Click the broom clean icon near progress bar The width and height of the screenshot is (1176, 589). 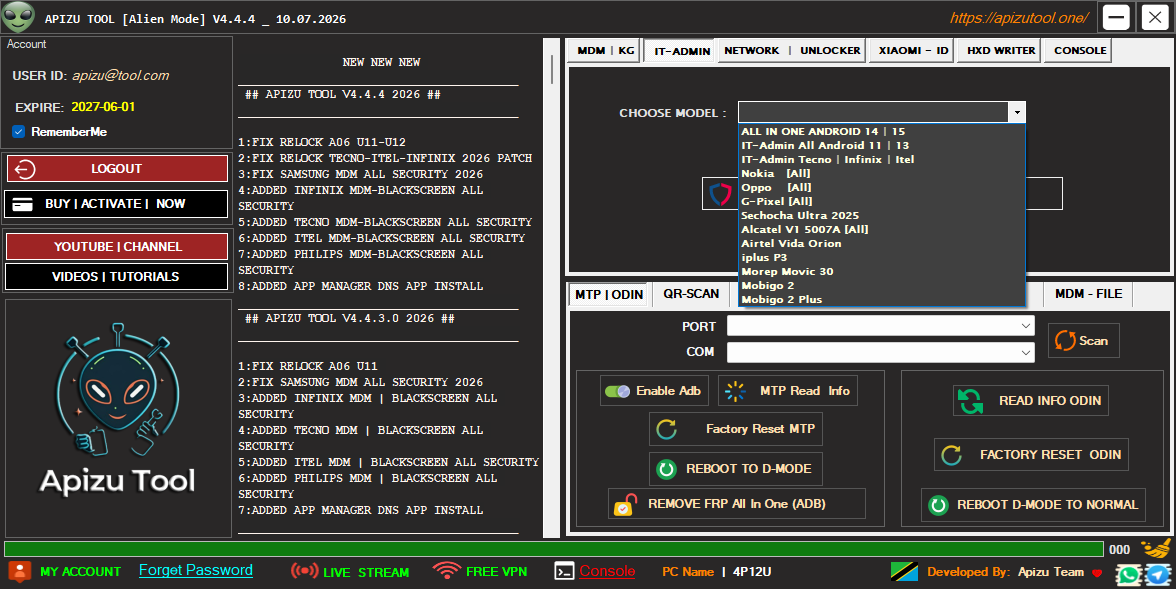1156,549
